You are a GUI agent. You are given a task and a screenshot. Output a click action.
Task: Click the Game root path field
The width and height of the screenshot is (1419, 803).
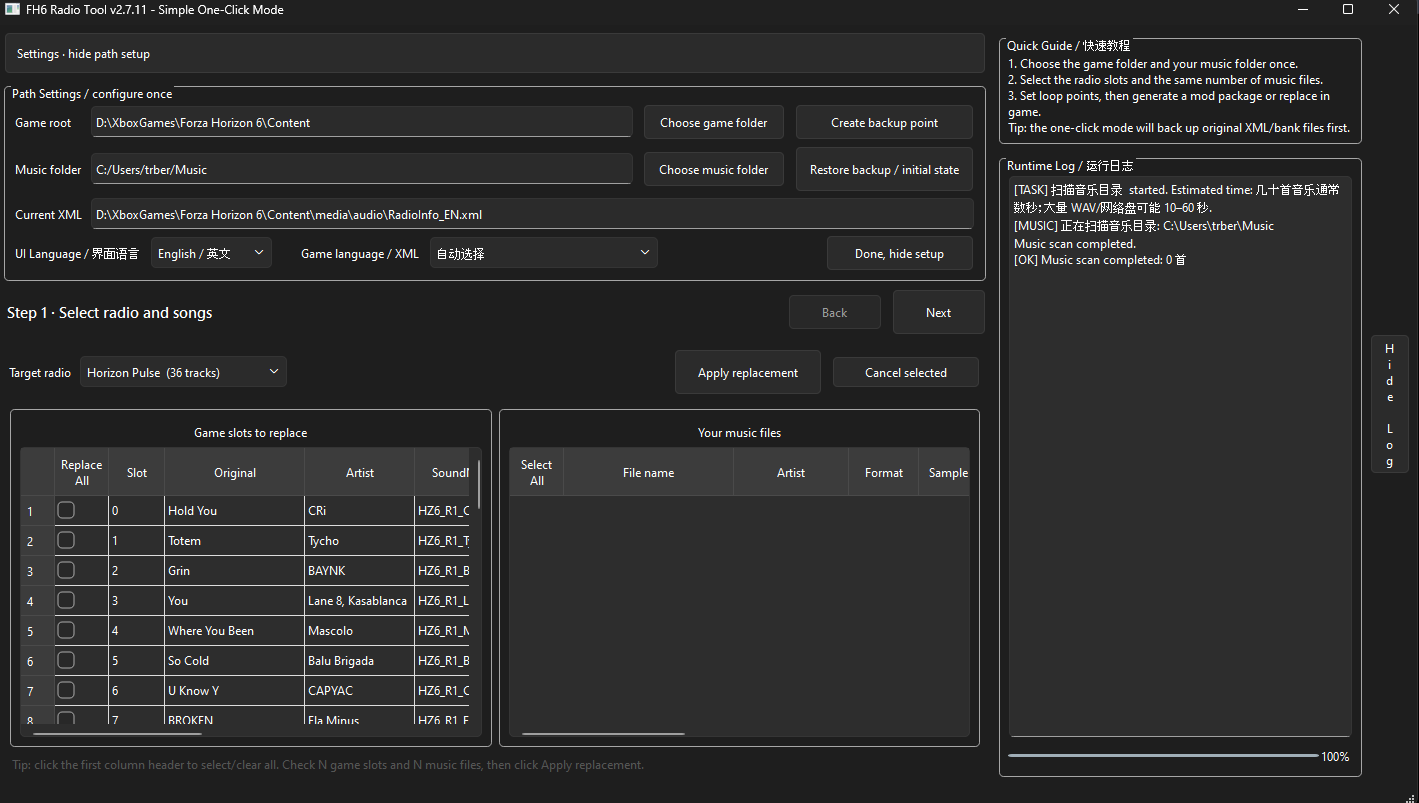[361, 122]
